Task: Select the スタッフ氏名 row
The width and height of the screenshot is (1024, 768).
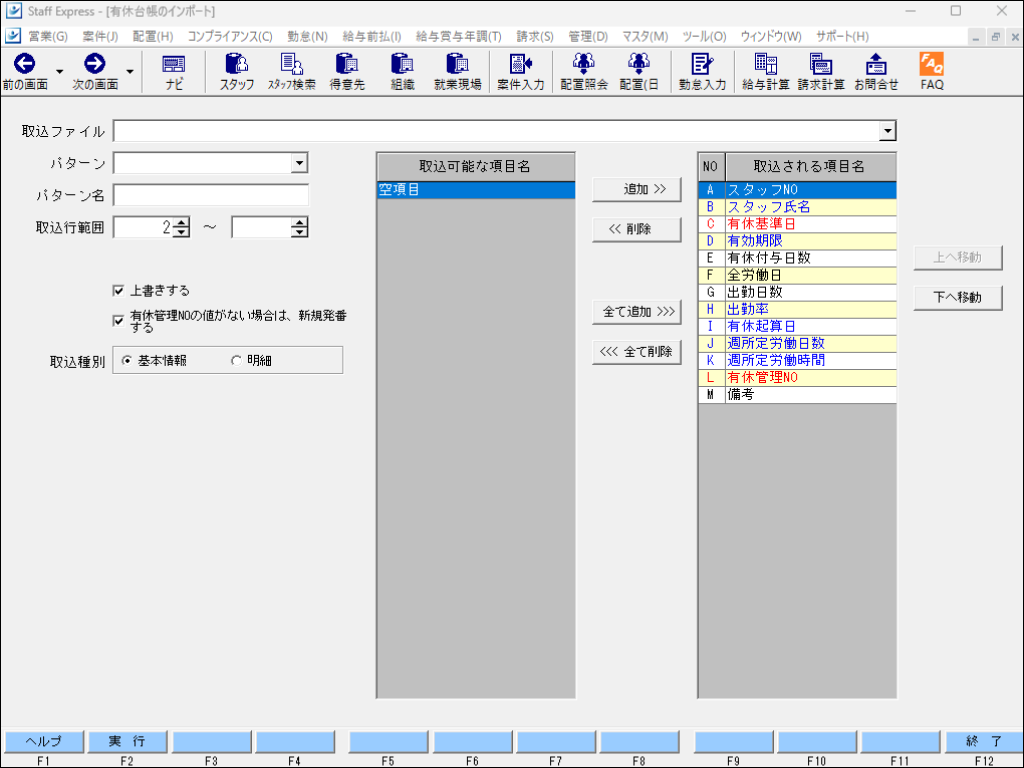Action: [x=797, y=207]
